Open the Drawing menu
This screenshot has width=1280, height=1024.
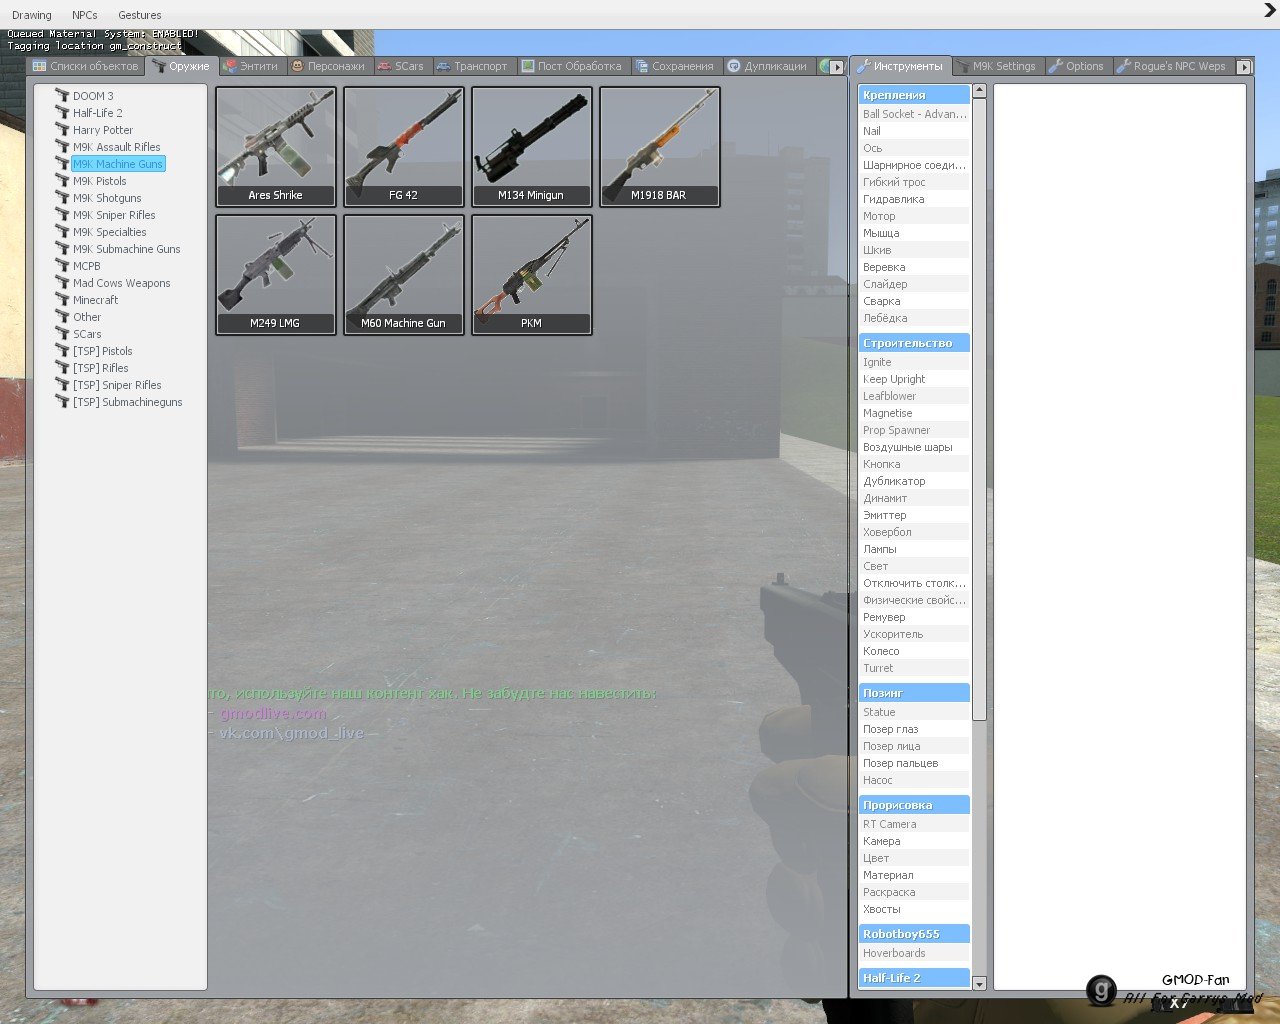31,15
